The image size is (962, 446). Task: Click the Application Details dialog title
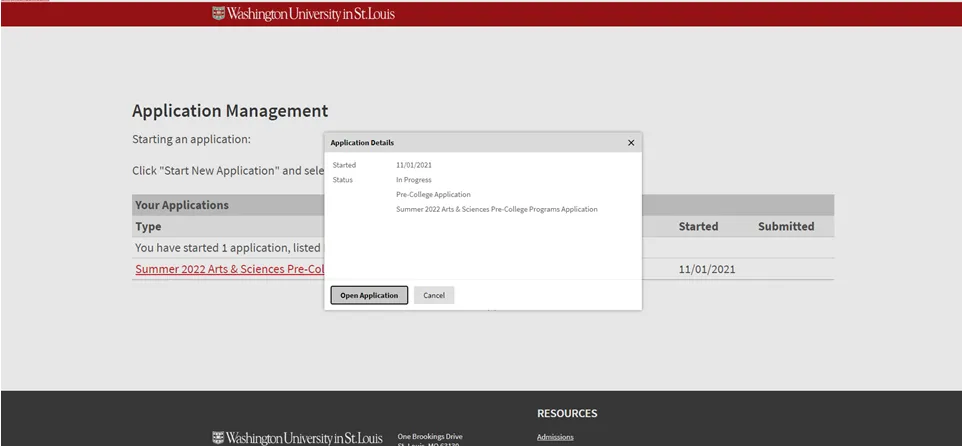[x=362, y=143]
